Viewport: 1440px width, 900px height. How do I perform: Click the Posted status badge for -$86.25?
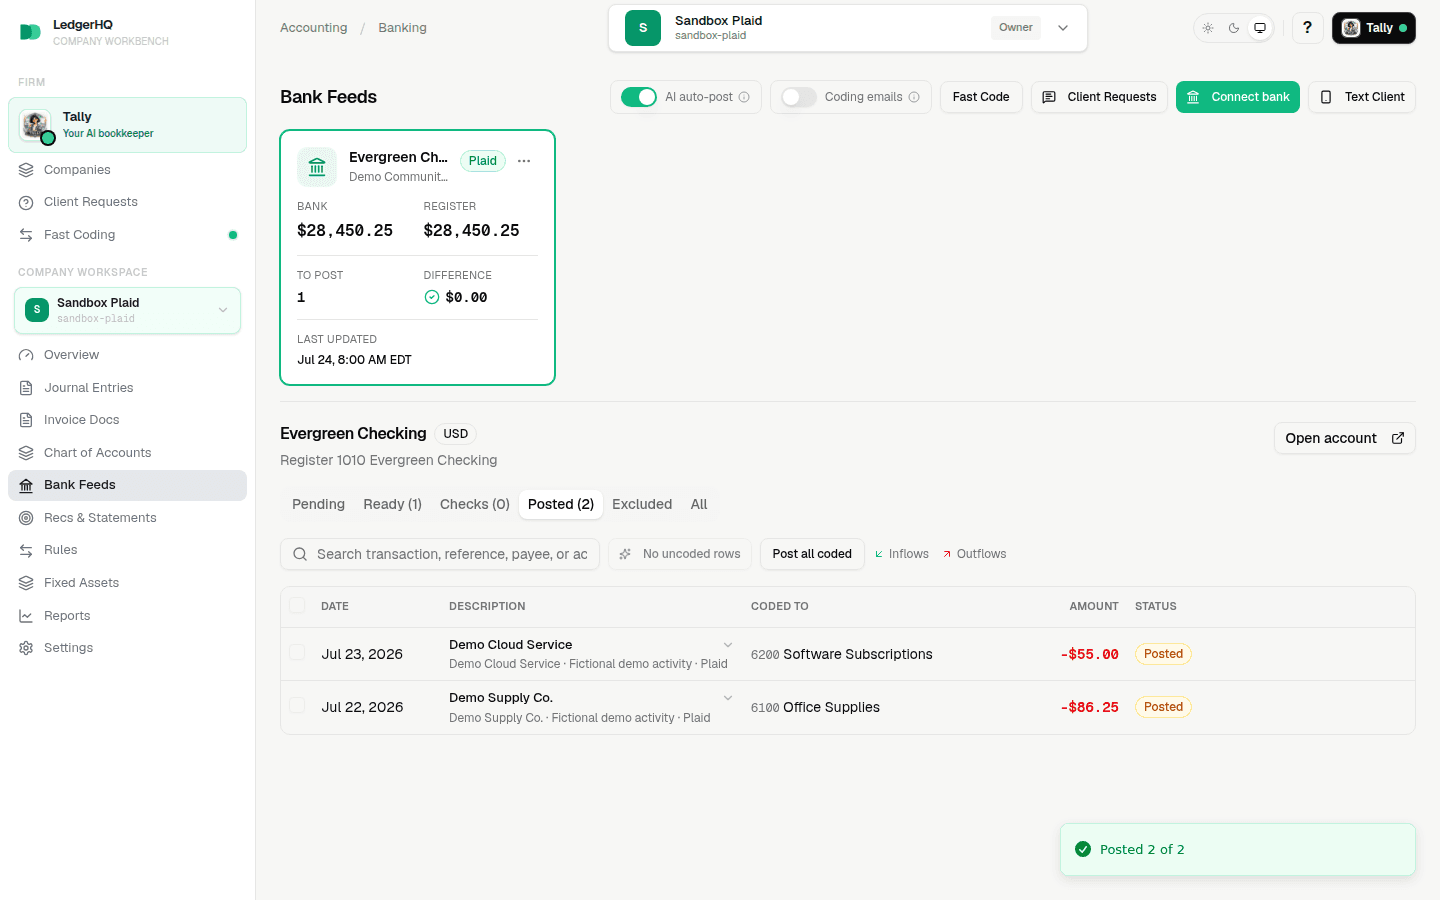[1163, 707]
